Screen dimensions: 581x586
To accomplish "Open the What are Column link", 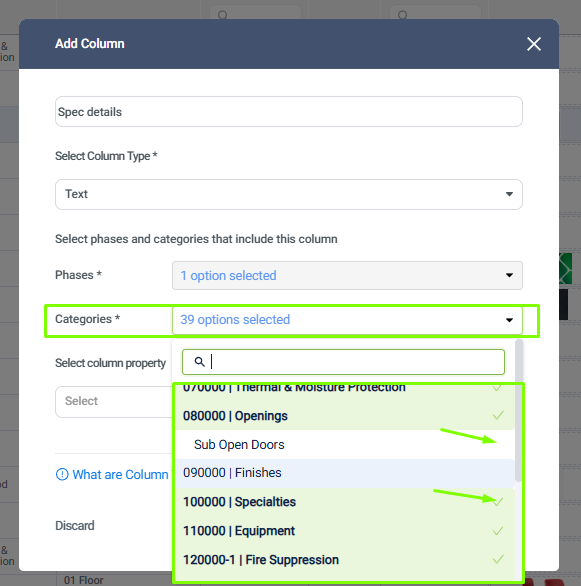I will coord(120,474).
